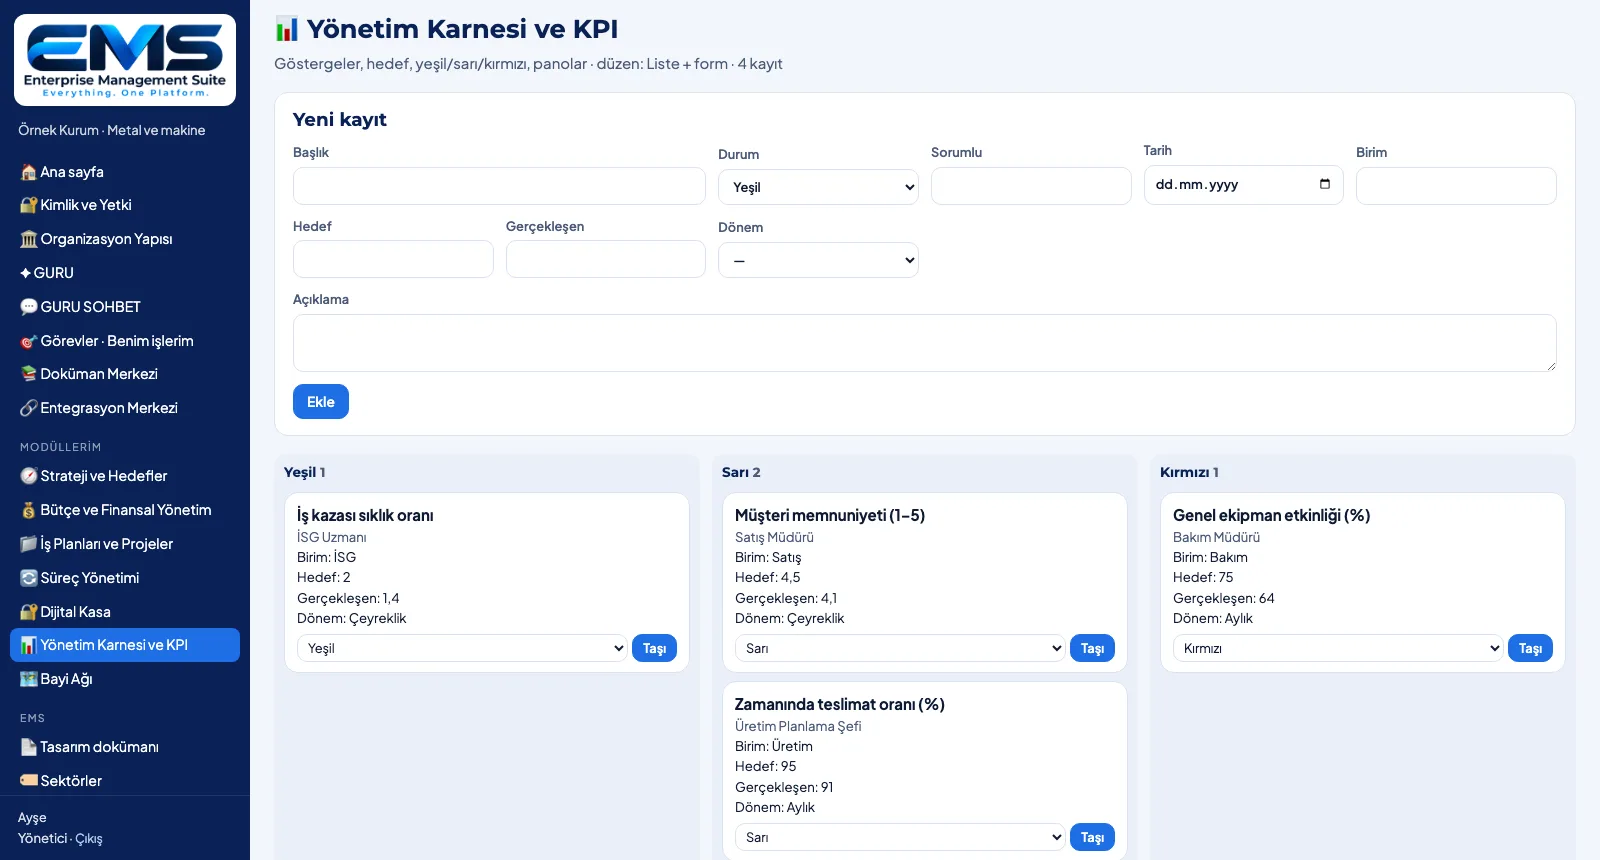Click the map icon beside Bayi Ağı
This screenshot has width=1600, height=860.
click(x=29, y=679)
